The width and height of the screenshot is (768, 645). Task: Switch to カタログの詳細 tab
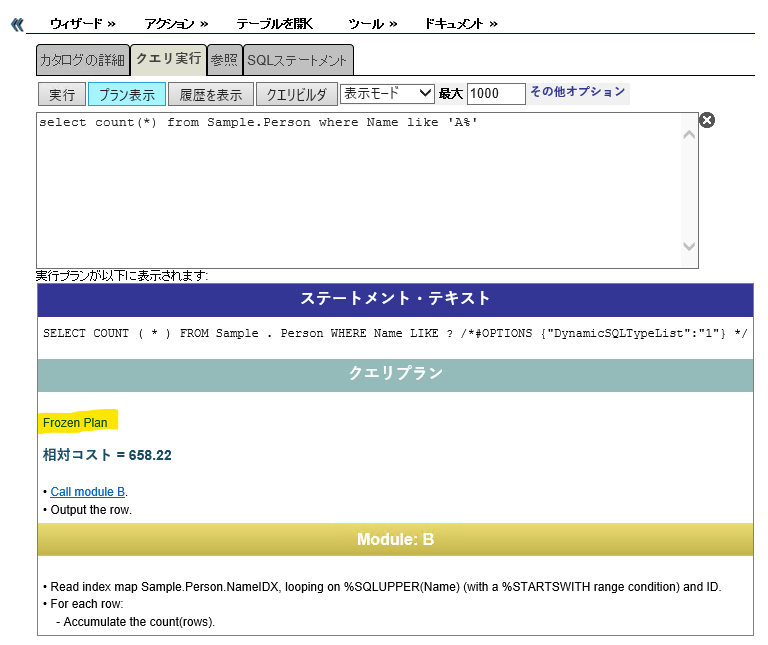click(x=82, y=60)
